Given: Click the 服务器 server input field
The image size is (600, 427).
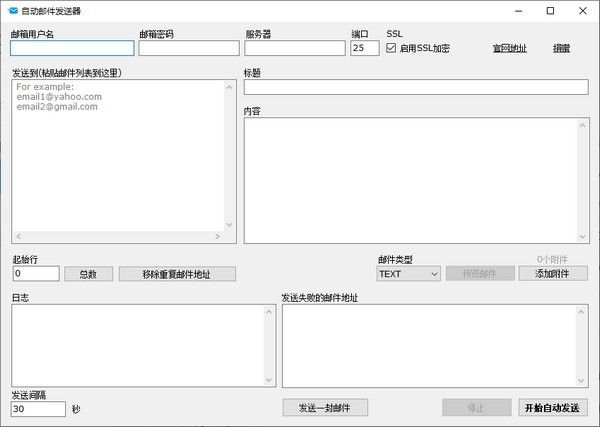Looking at the screenshot, I should (x=295, y=48).
